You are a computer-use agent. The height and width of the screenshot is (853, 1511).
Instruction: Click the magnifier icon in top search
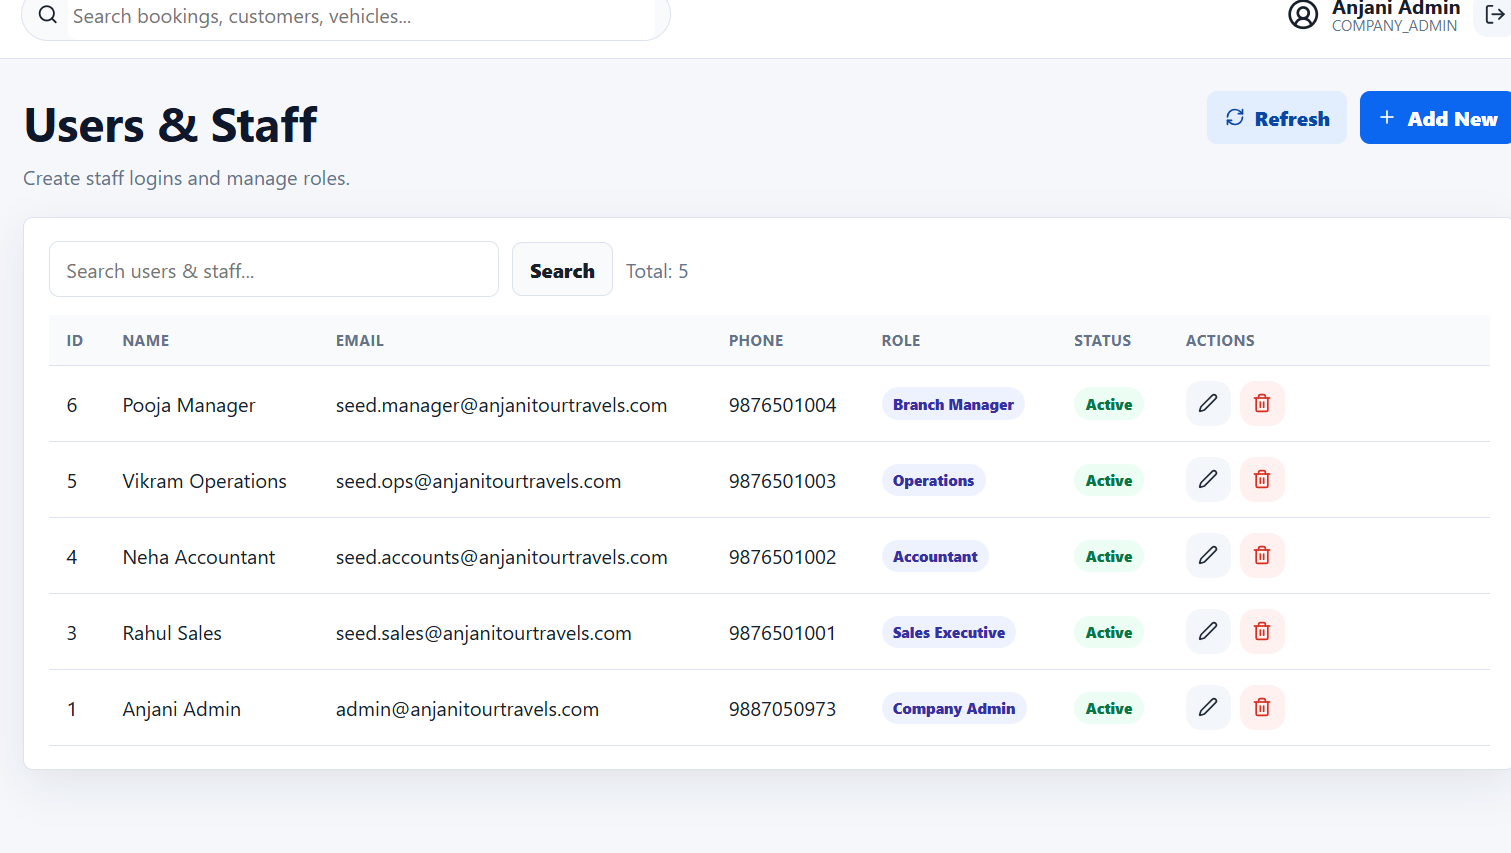pyautogui.click(x=47, y=15)
